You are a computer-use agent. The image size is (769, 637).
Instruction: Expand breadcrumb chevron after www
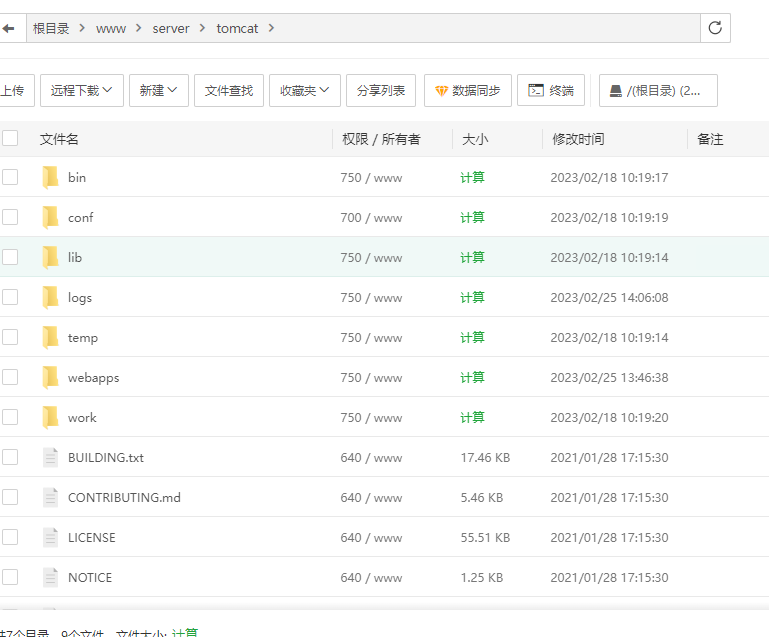(x=139, y=28)
